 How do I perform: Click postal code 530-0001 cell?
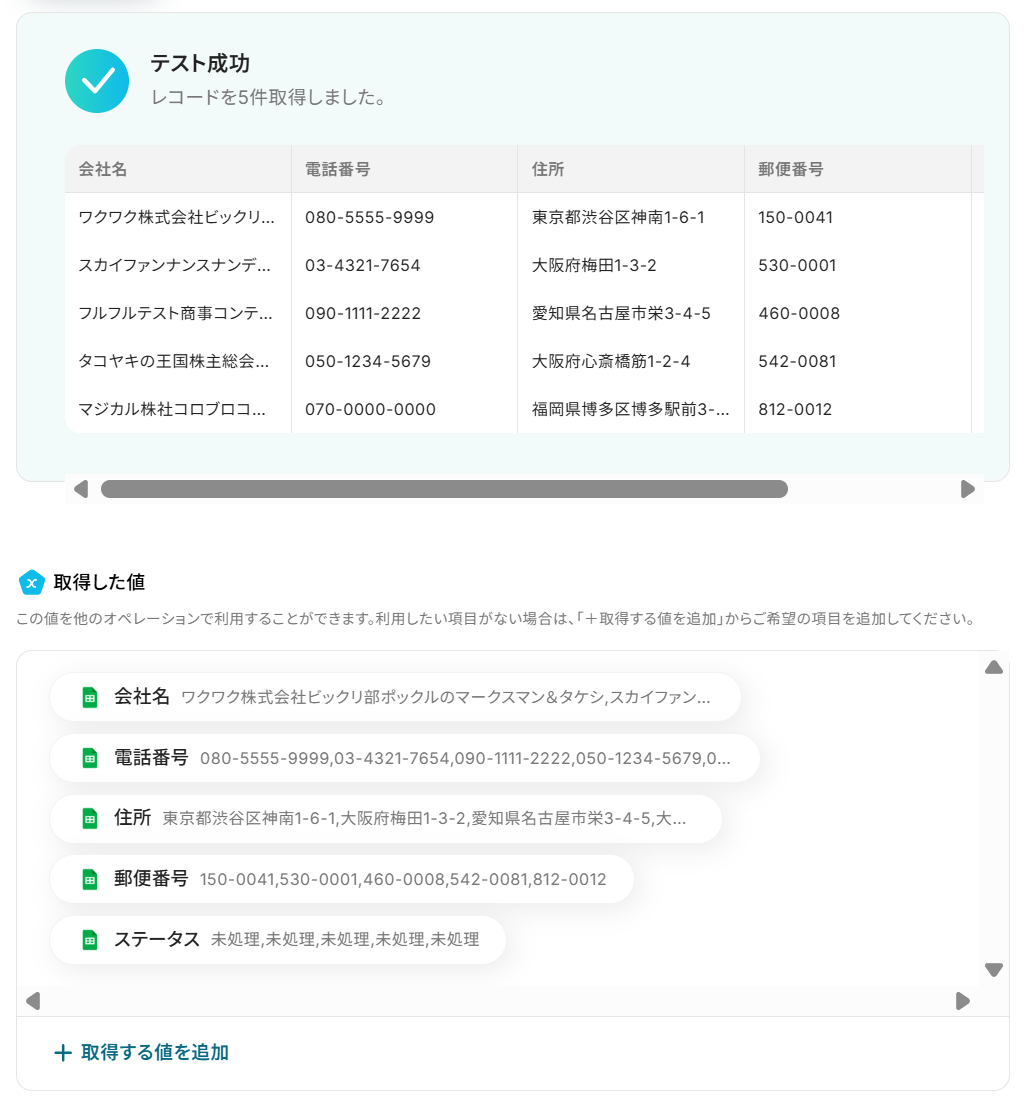click(857, 265)
